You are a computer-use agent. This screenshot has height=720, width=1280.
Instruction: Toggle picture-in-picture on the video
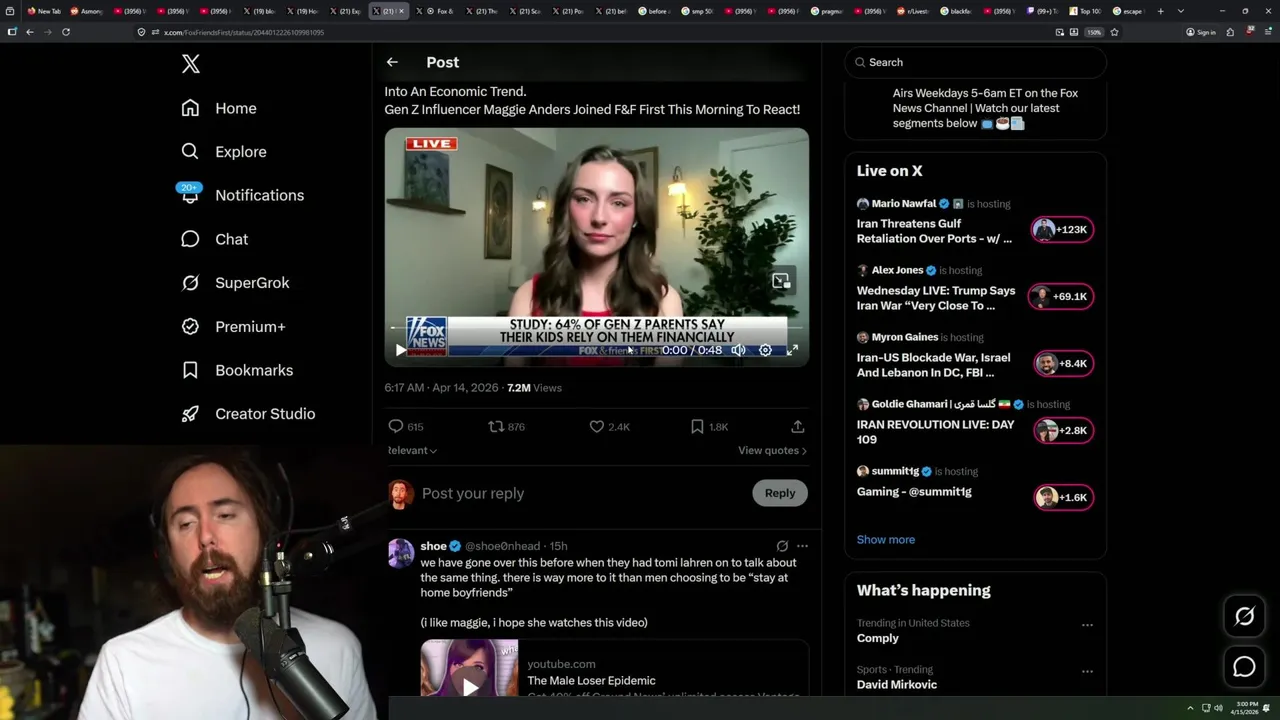pyautogui.click(x=781, y=281)
